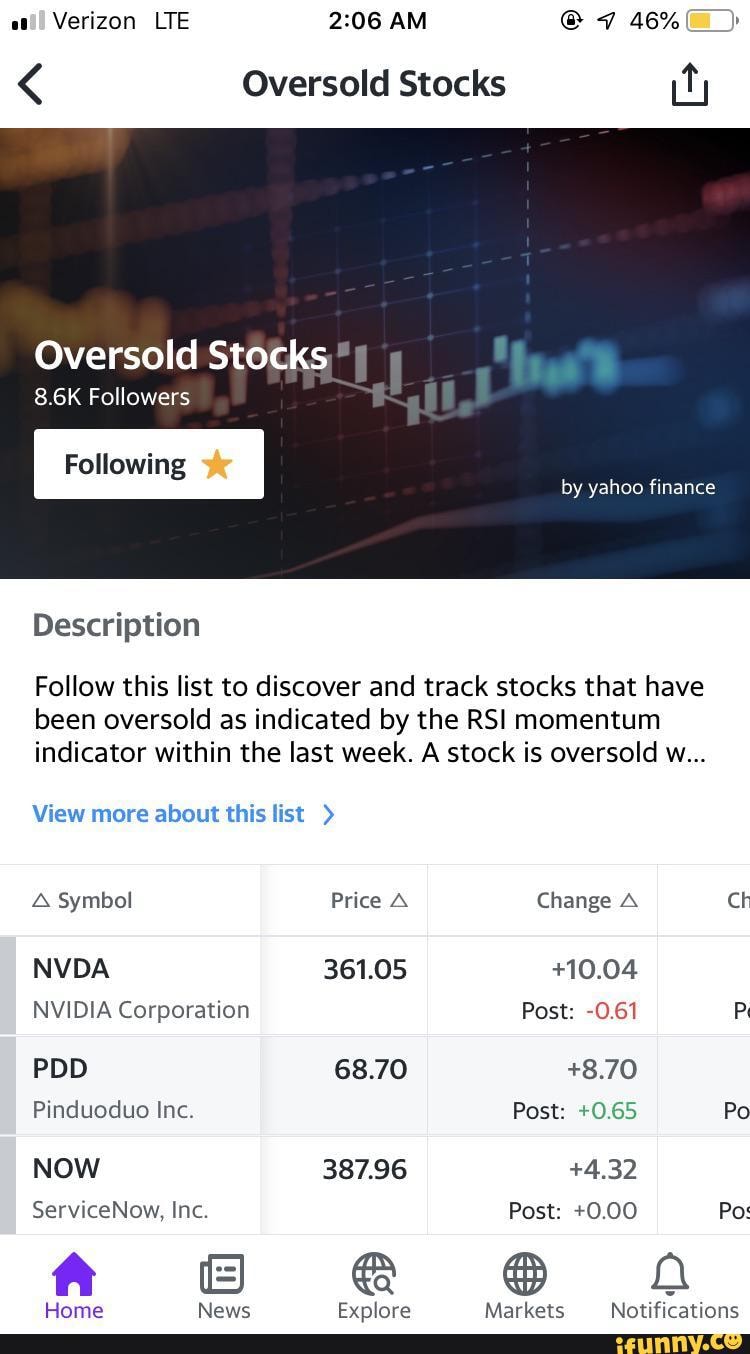Tap the NVDA price 361.05
This screenshot has height=1354, width=750.
(365, 970)
